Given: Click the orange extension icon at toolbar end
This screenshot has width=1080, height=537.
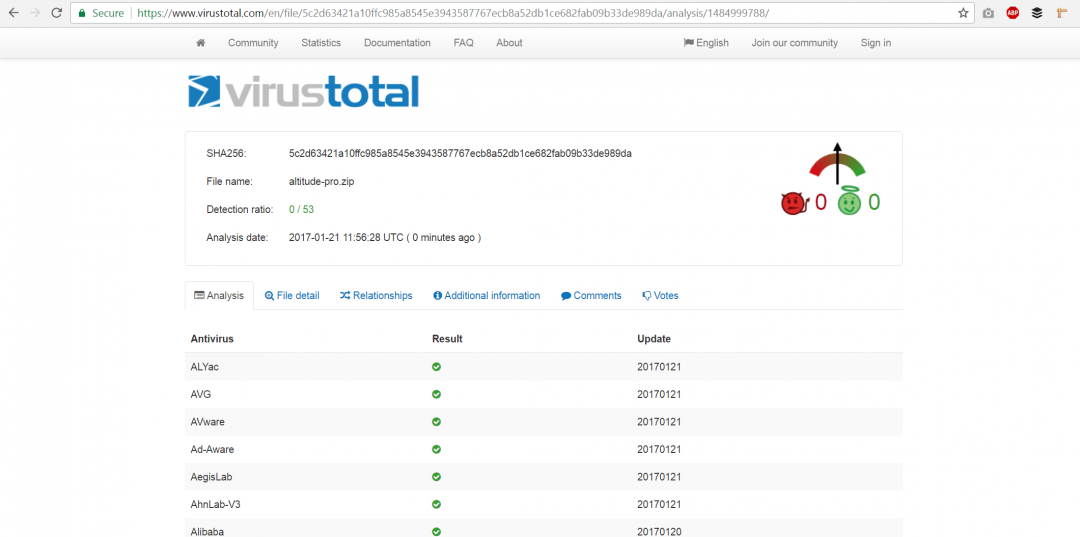Looking at the screenshot, I should click(1061, 13).
